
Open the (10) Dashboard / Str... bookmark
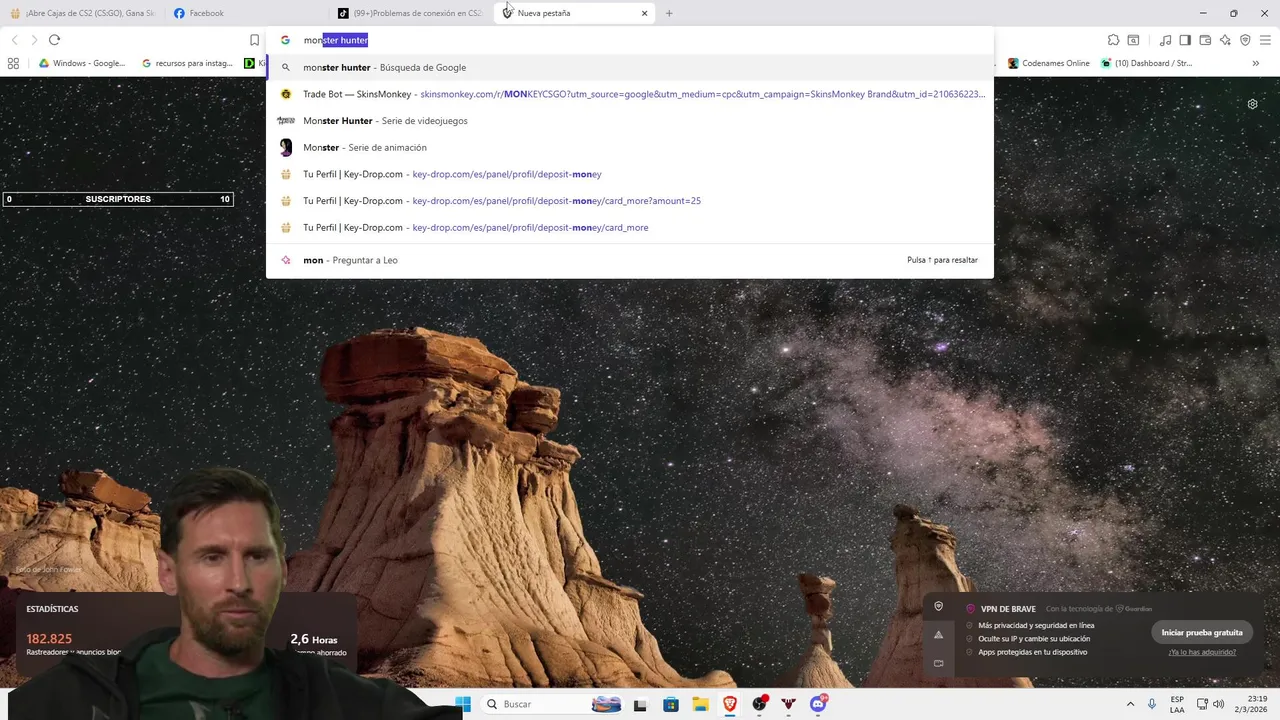[x=1146, y=63]
